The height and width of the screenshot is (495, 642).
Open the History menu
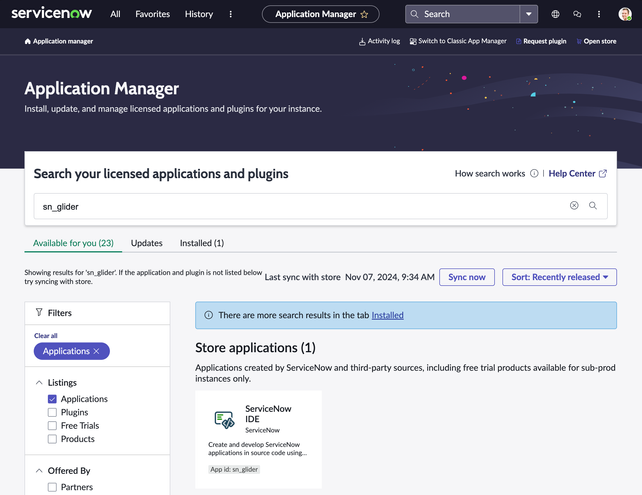199,14
